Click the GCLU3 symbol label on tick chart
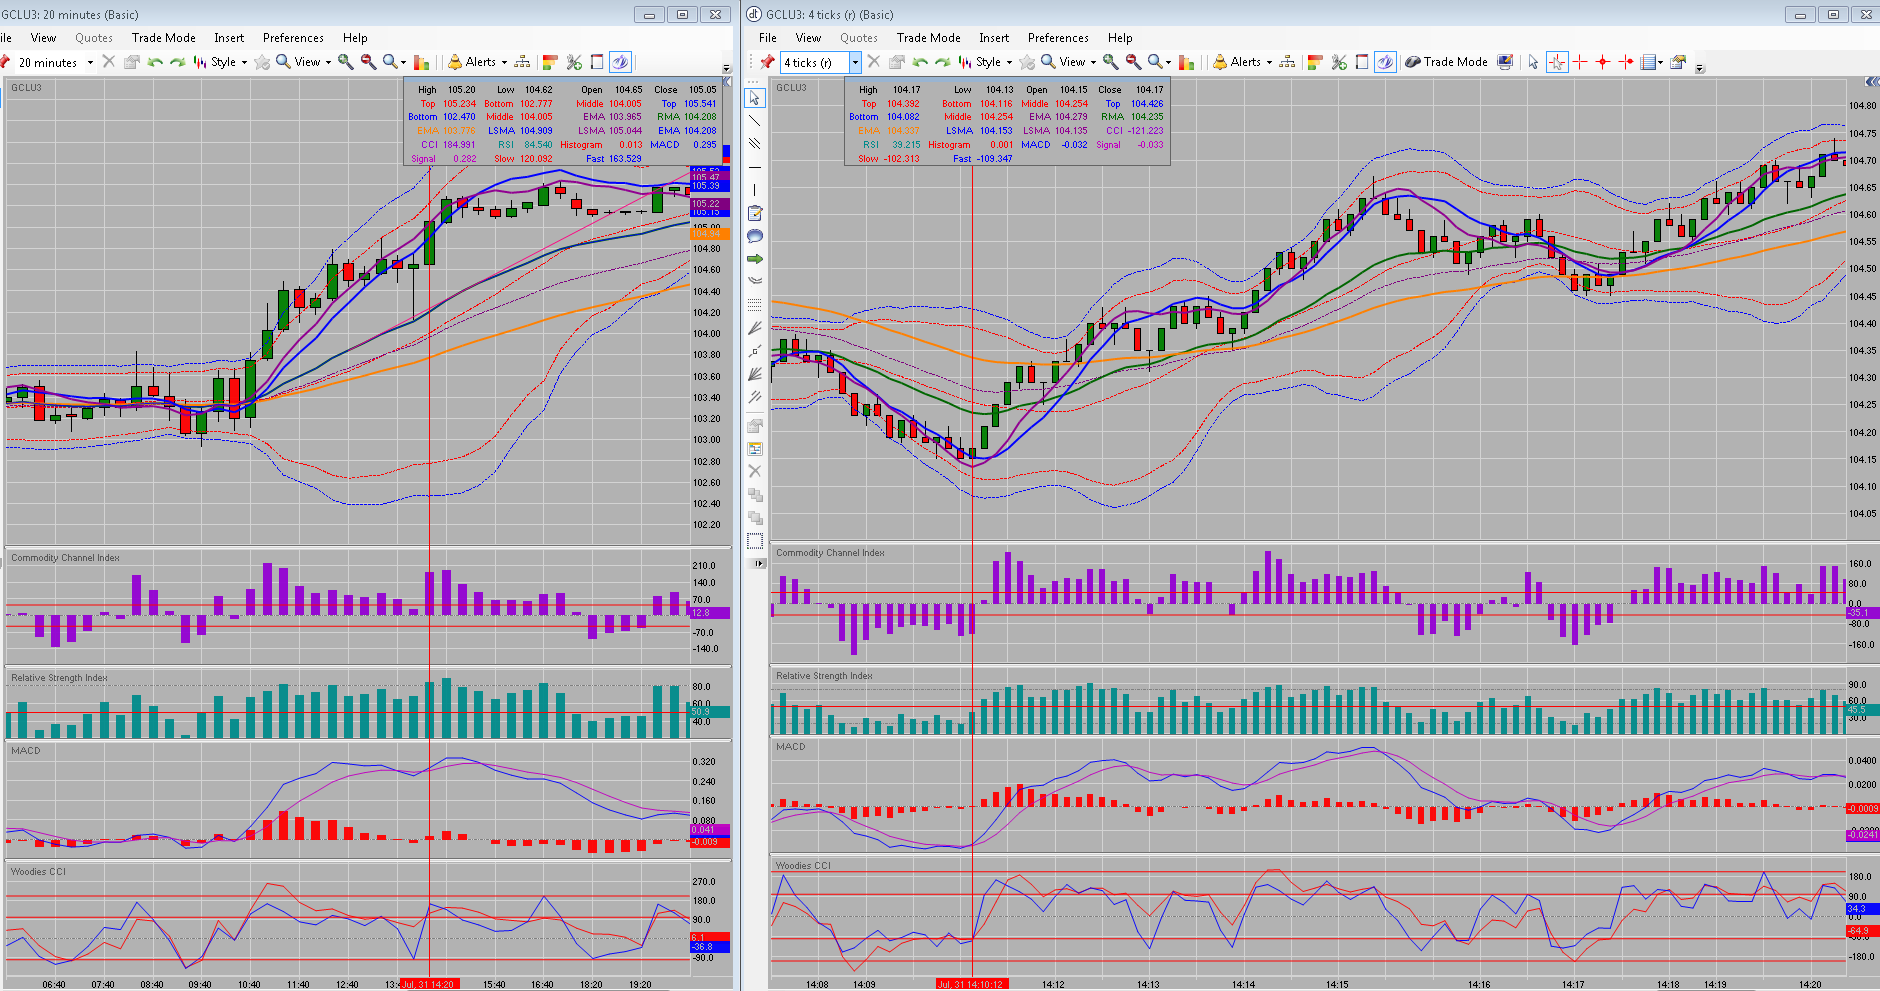This screenshot has width=1880, height=991. 791,88
